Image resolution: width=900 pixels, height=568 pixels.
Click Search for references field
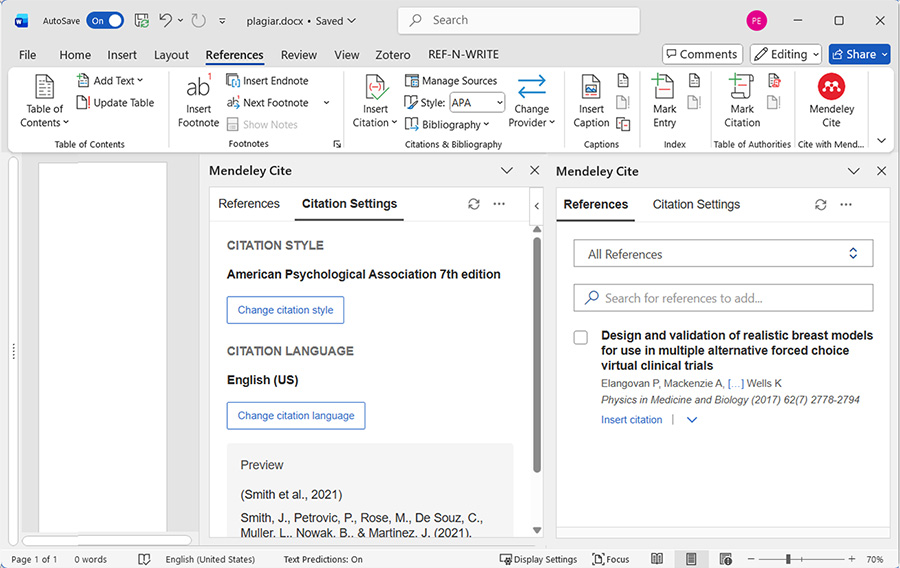pyautogui.click(x=723, y=298)
